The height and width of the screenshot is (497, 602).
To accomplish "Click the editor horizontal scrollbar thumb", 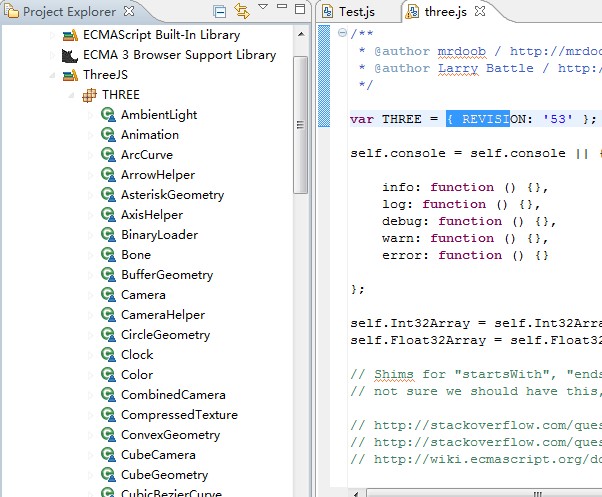I will coord(484,494).
